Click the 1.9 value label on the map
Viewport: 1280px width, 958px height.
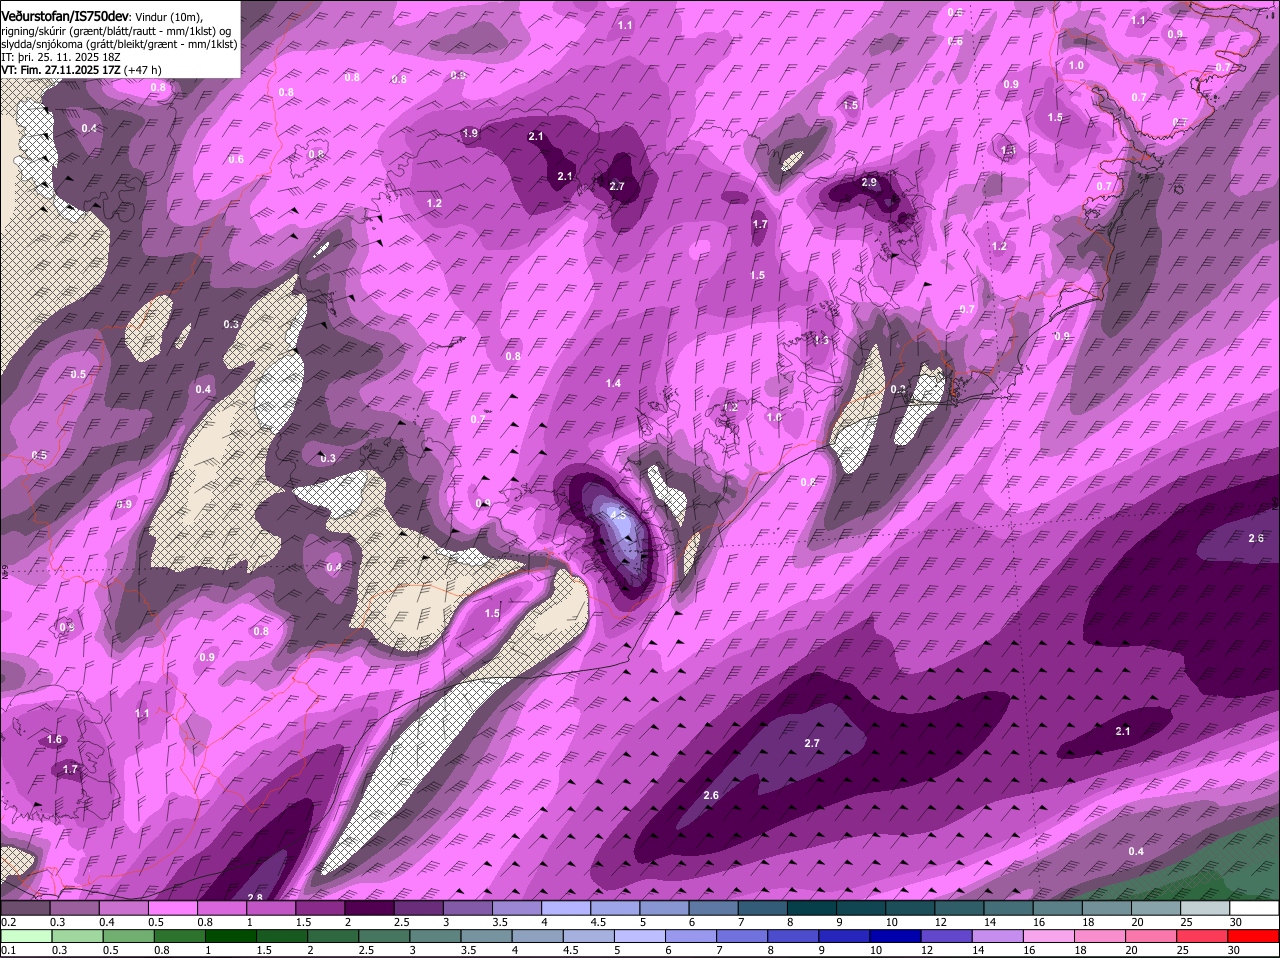click(470, 133)
